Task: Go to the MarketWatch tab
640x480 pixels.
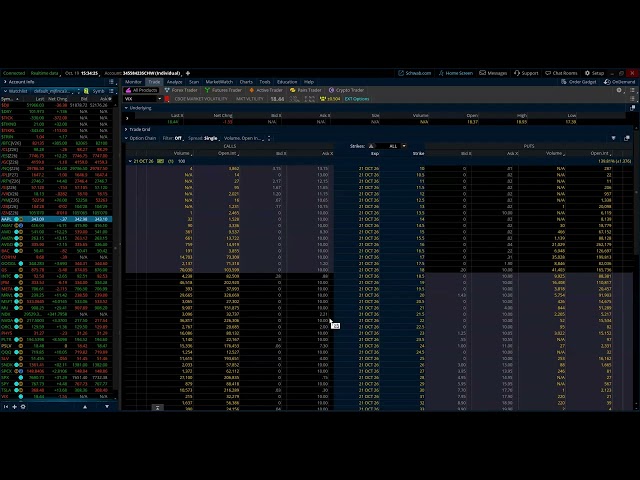Action: click(x=219, y=82)
